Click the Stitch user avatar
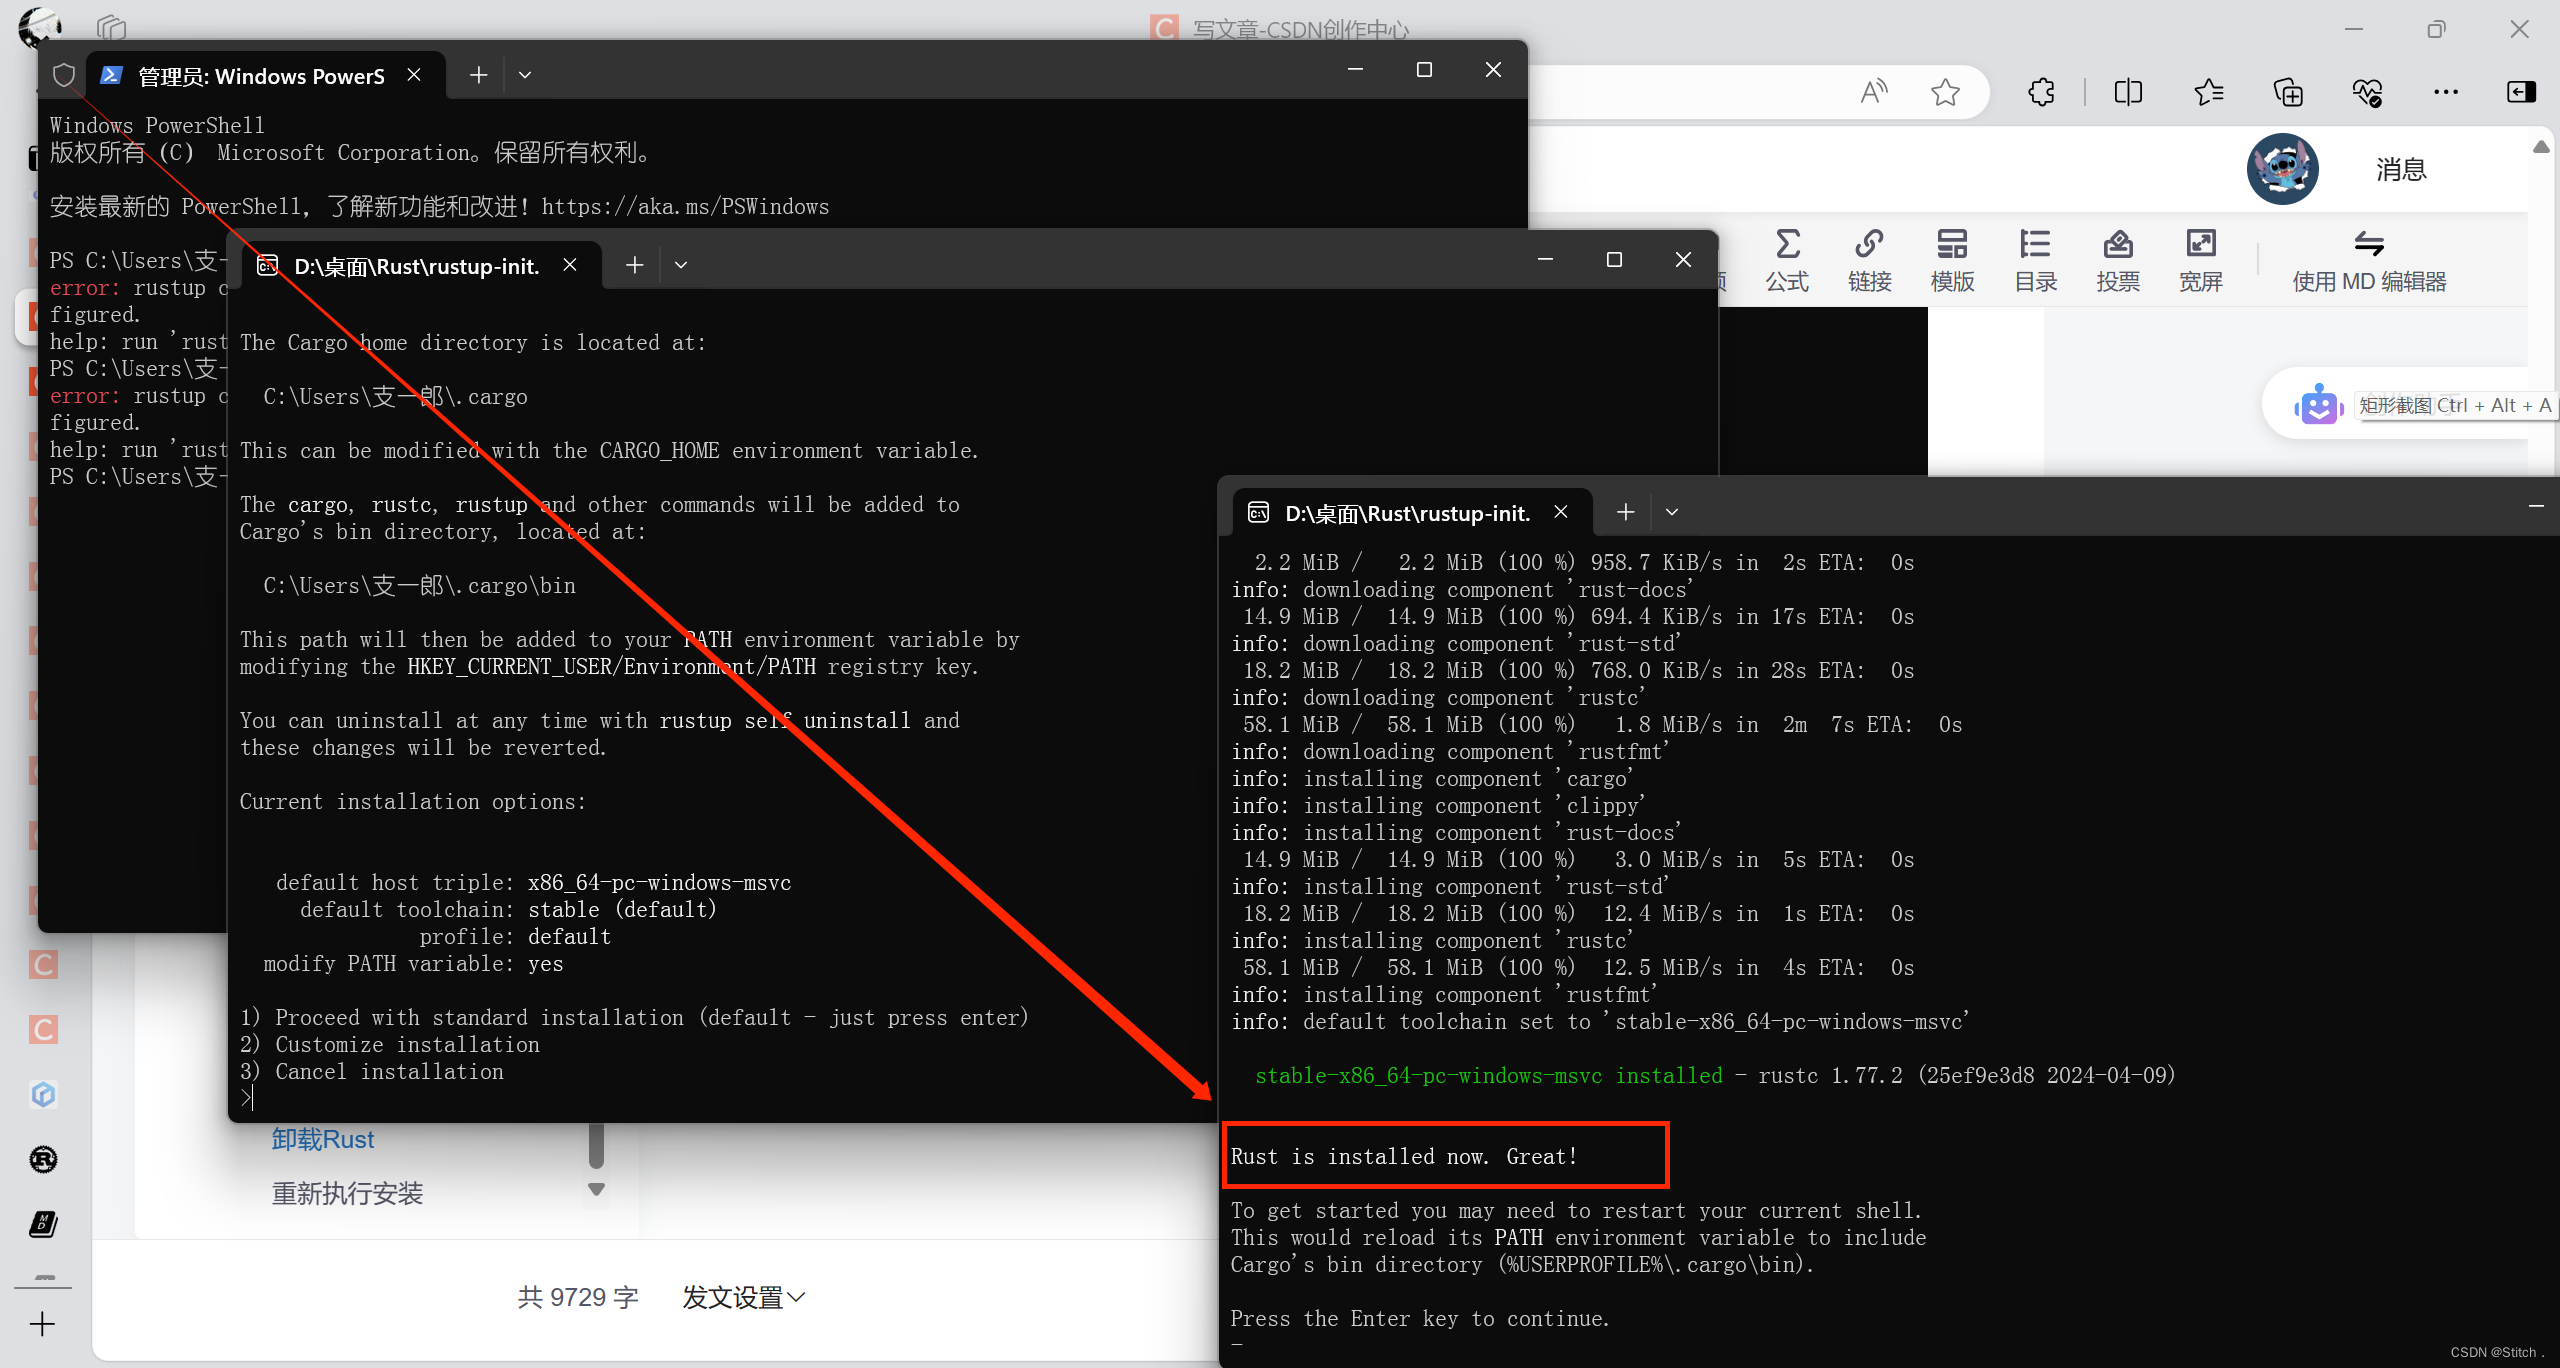The height and width of the screenshot is (1368, 2560). (x=2282, y=169)
